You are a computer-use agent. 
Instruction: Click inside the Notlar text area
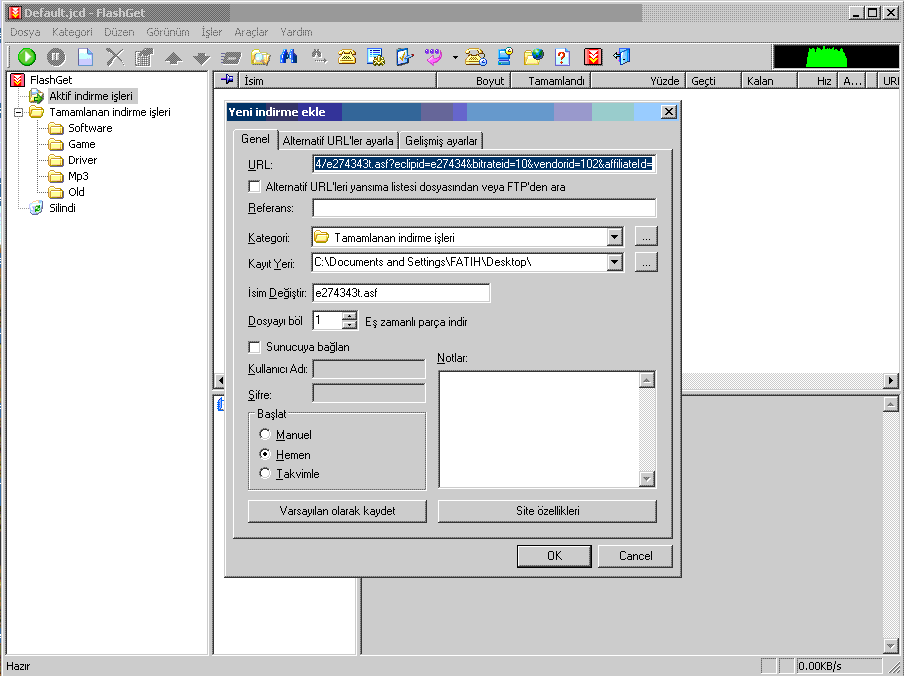point(539,429)
